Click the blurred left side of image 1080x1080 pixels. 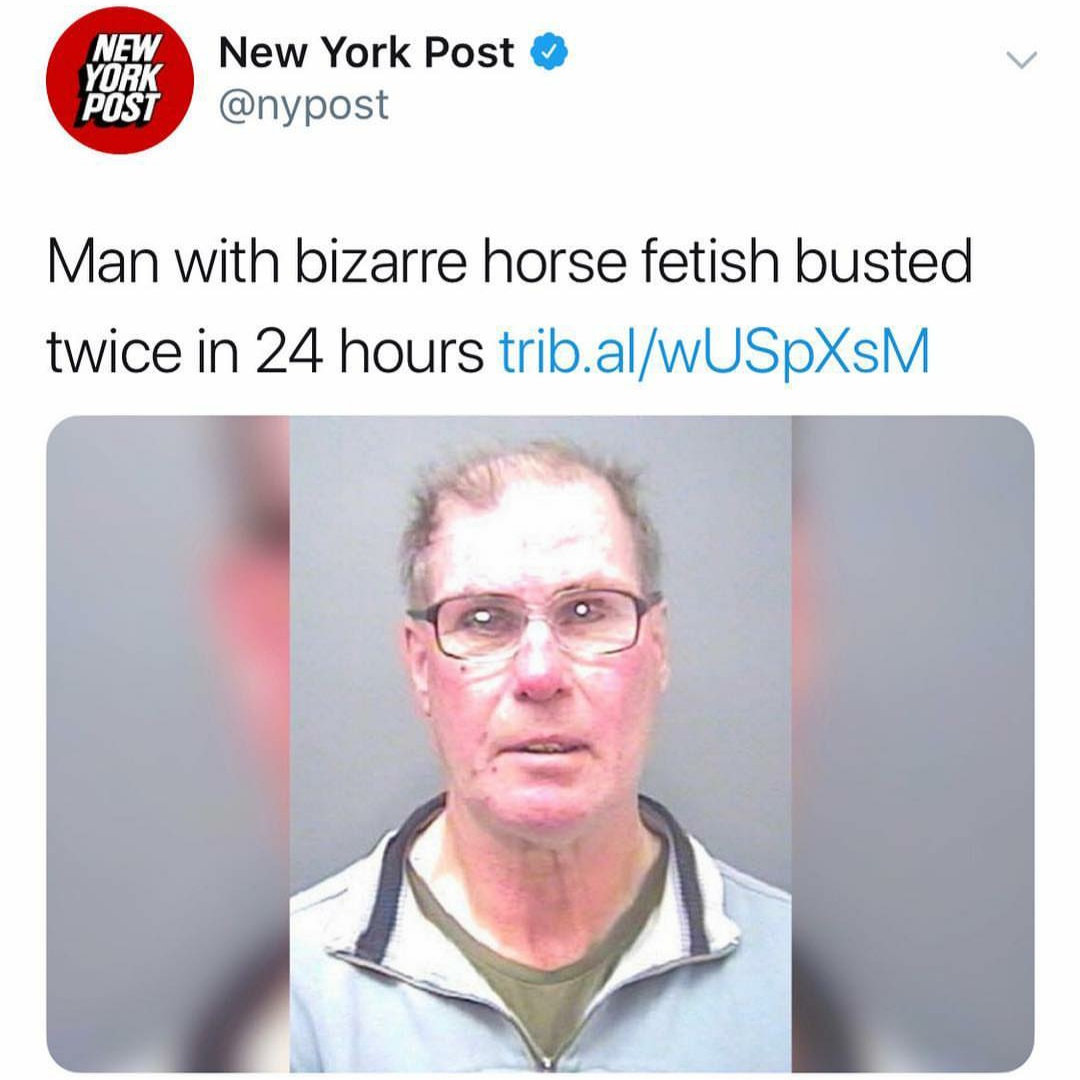168,744
